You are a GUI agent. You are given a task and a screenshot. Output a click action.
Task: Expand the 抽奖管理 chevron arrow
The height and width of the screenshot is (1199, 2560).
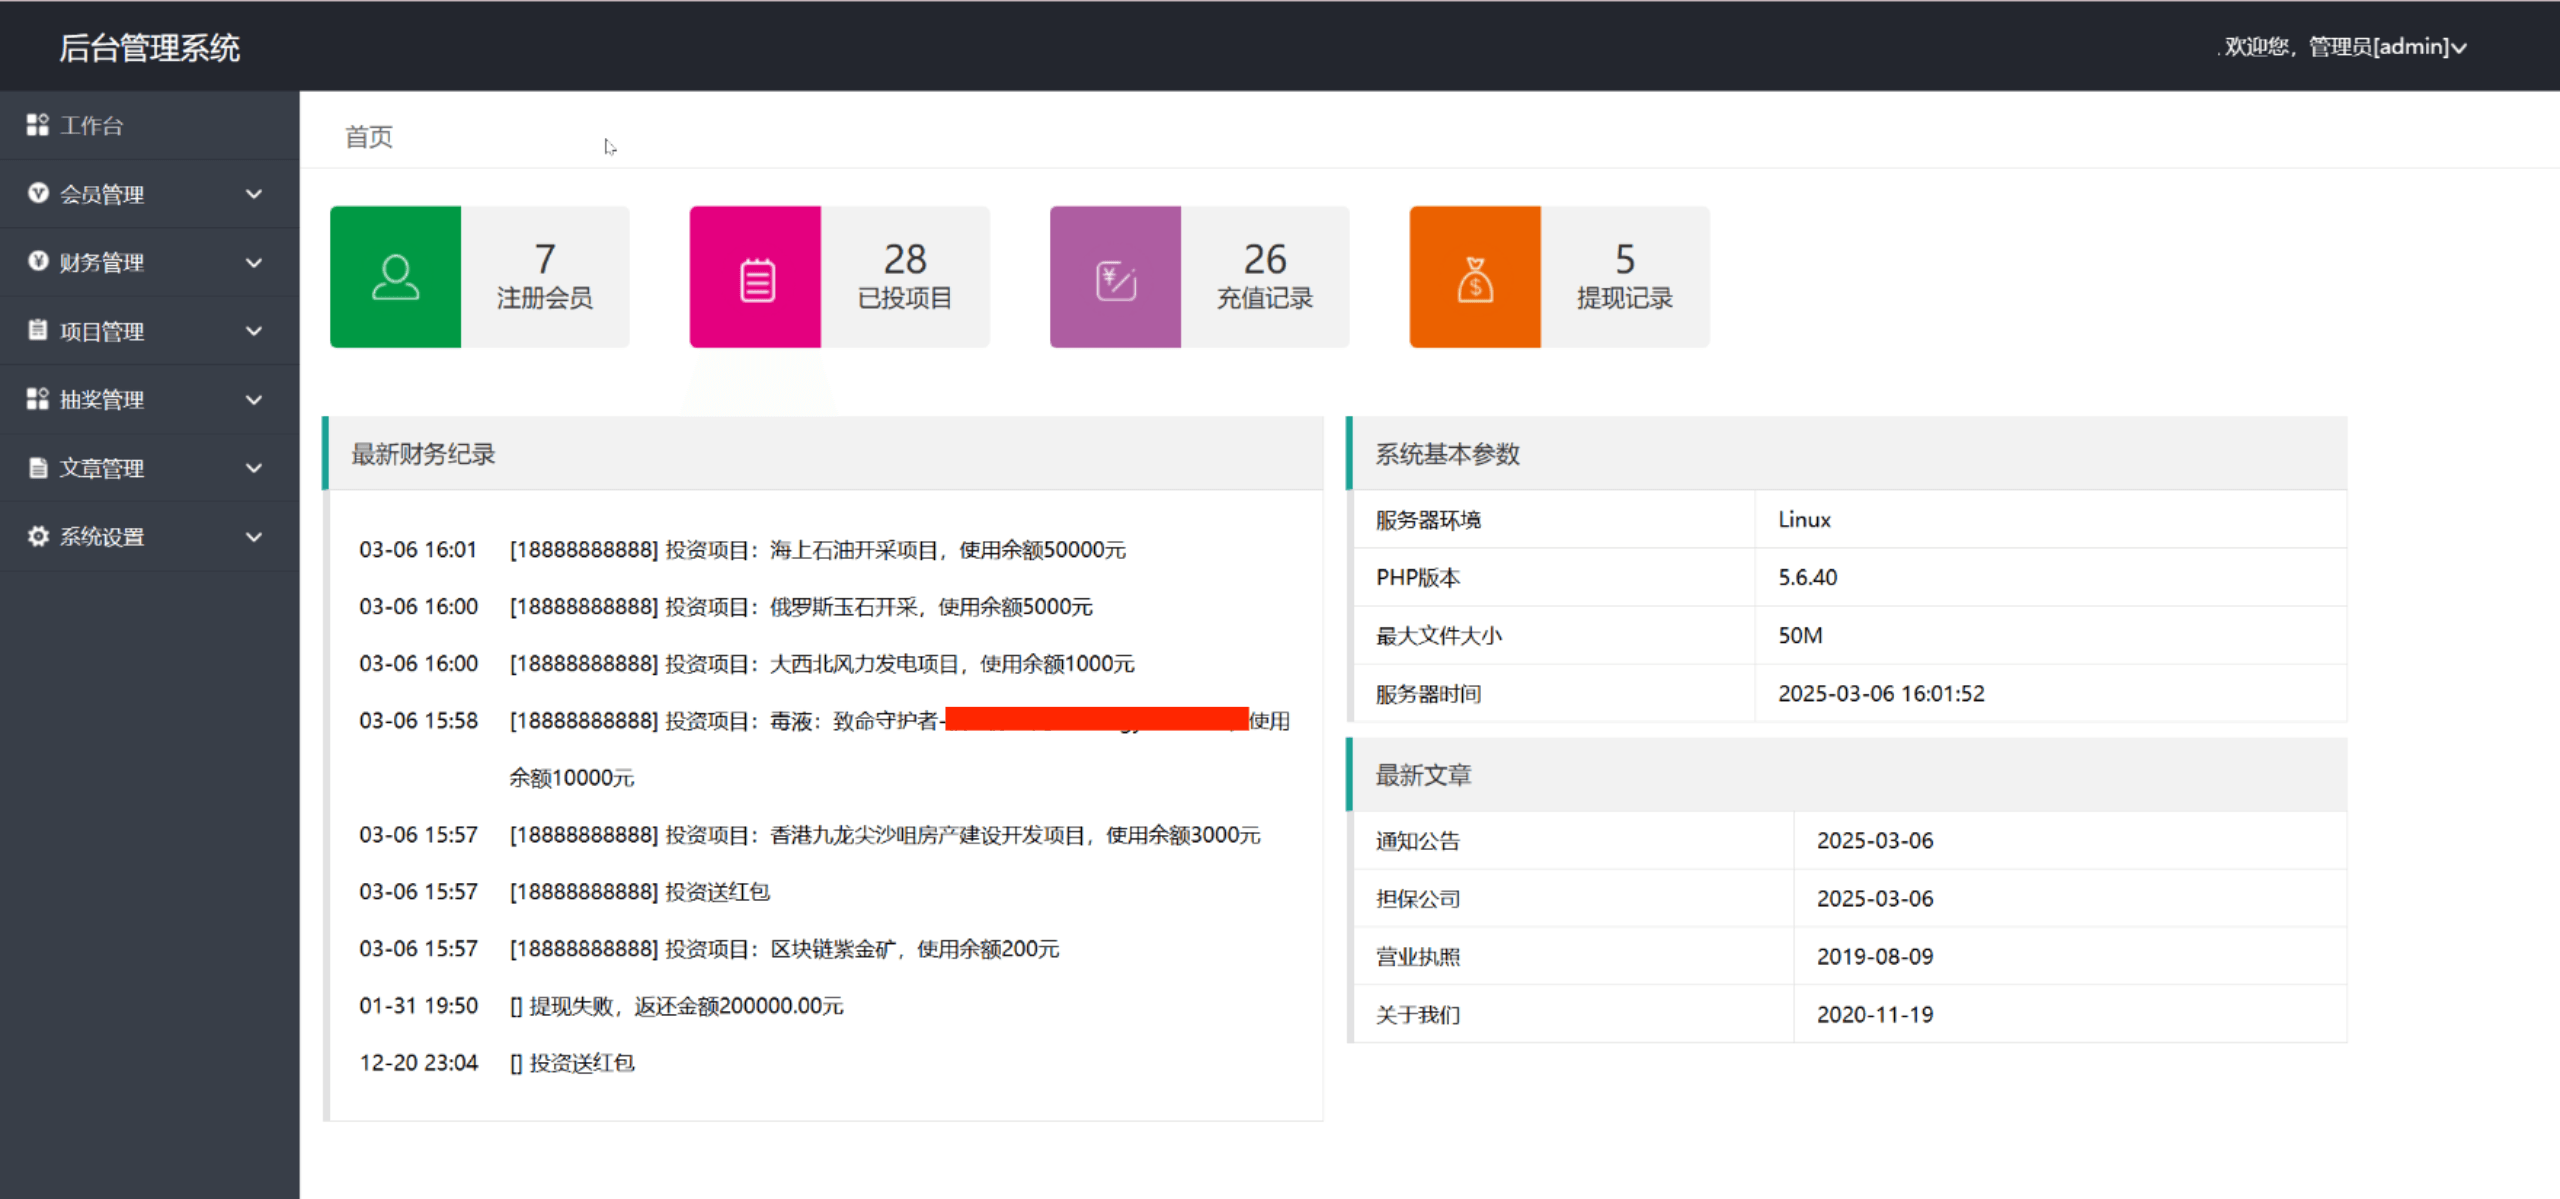coord(254,399)
